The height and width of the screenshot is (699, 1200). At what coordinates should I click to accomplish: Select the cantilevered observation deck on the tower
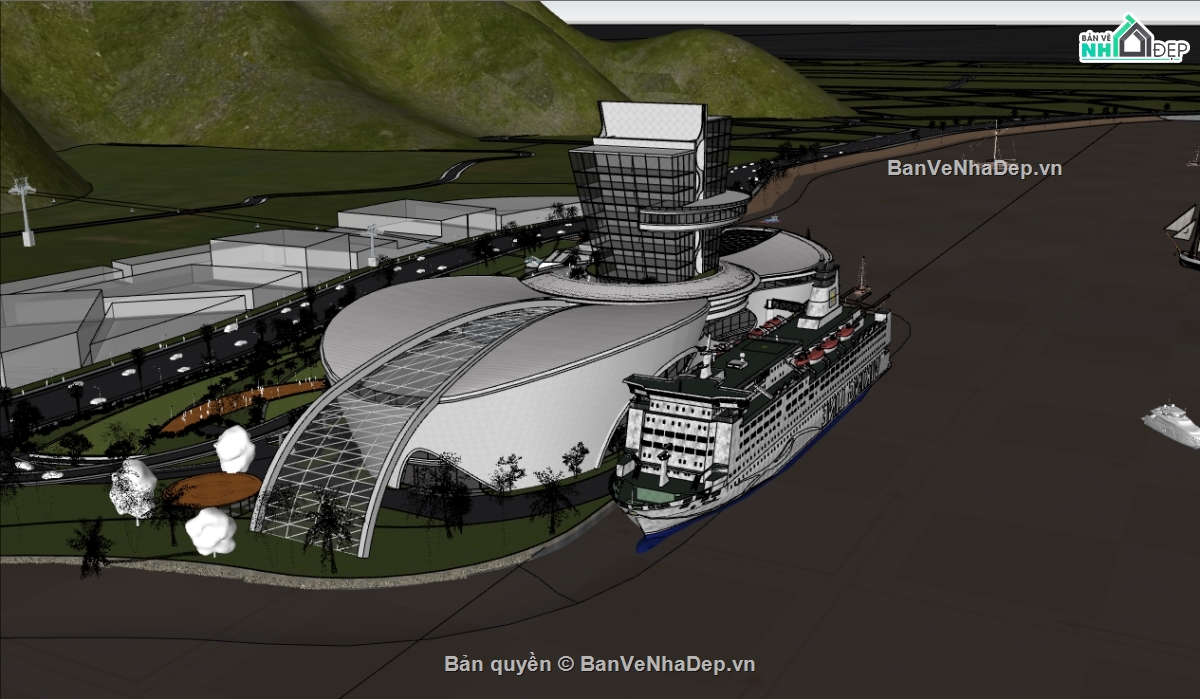tap(695, 211)
